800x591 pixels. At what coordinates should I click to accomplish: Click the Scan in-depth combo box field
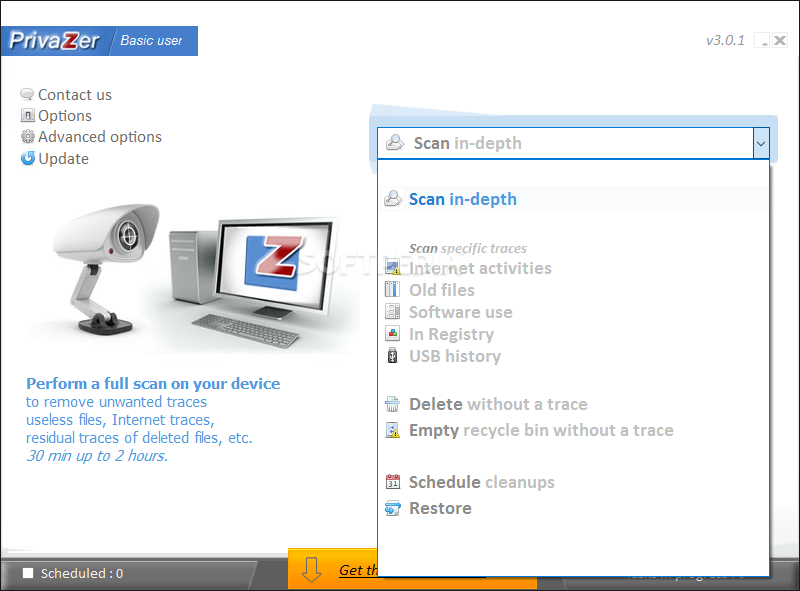tap(565, 143)
